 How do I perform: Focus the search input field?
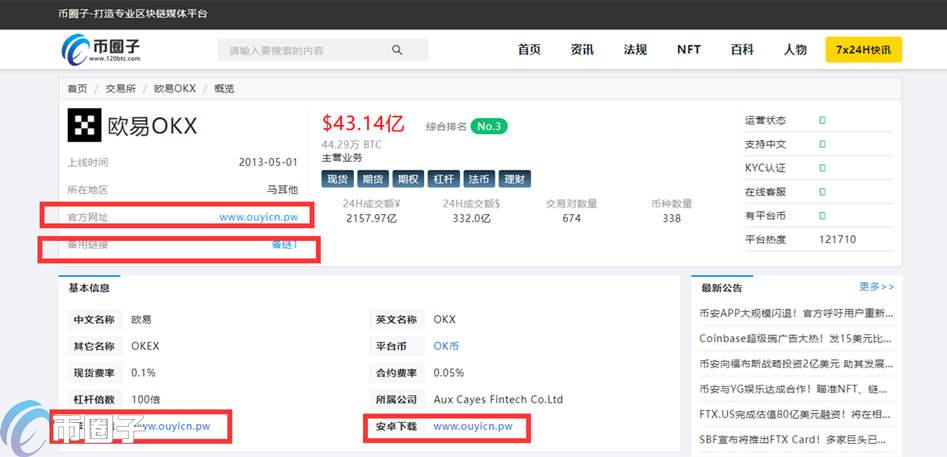[305, 50]
